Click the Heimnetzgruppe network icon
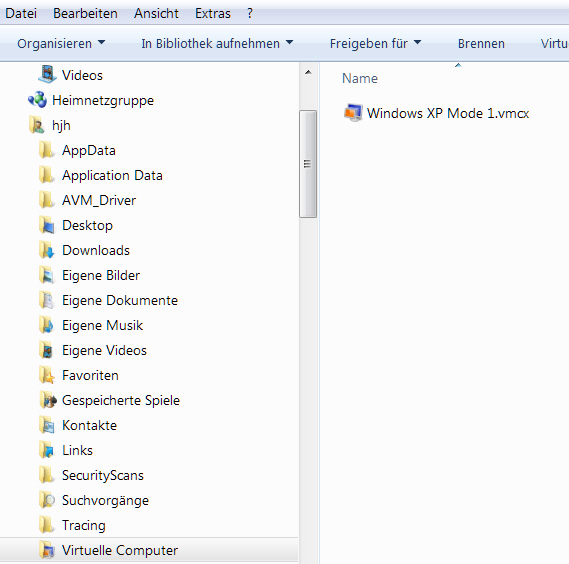The width and height of the screenshot is (569, 564). 37,100
